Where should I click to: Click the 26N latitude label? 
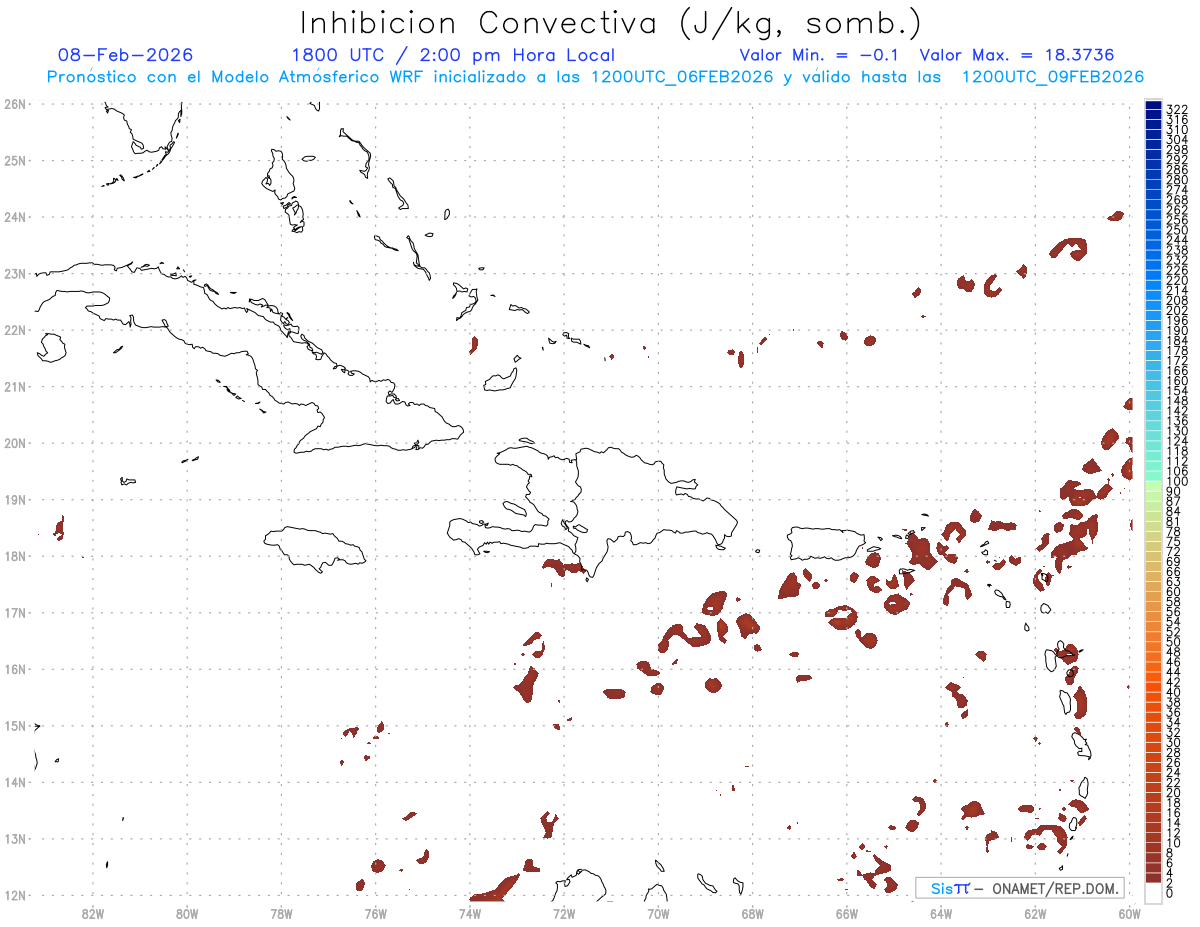(x=14, y=103)
